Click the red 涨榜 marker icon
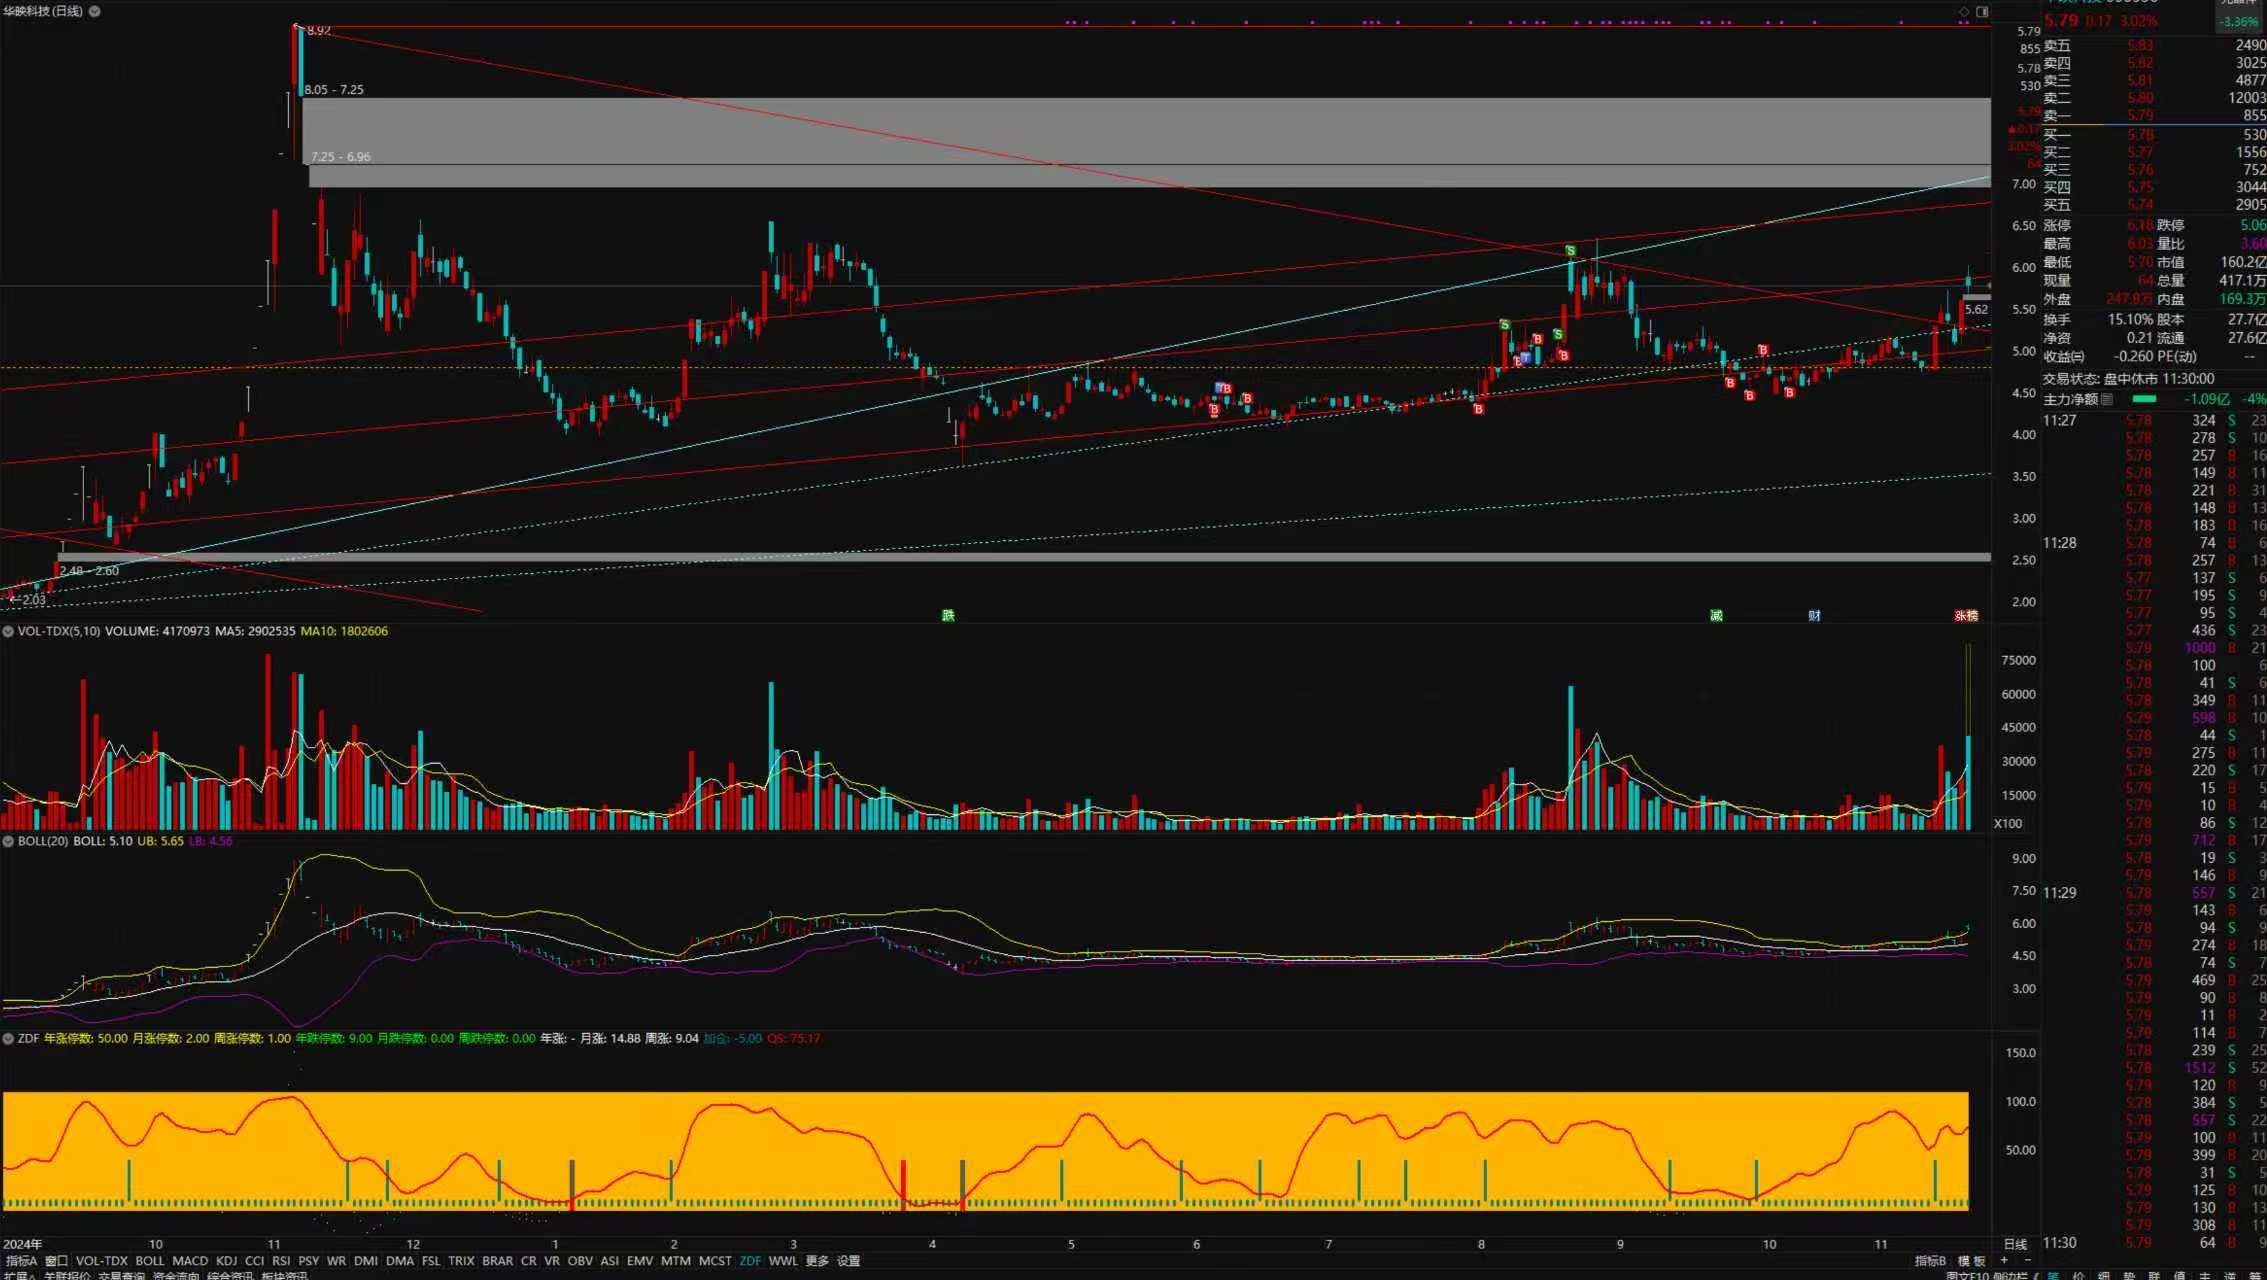The width and height of the screenshot is (2267, 1280). (x=1966, y=615)
